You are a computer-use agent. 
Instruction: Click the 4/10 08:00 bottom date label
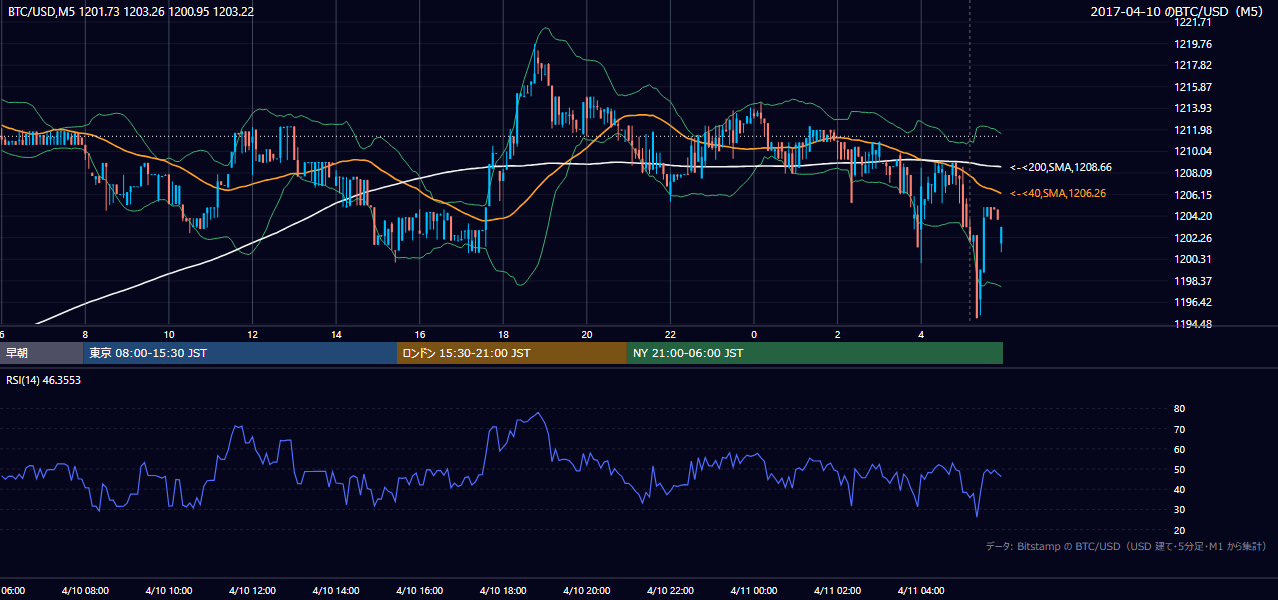(85, 591)
